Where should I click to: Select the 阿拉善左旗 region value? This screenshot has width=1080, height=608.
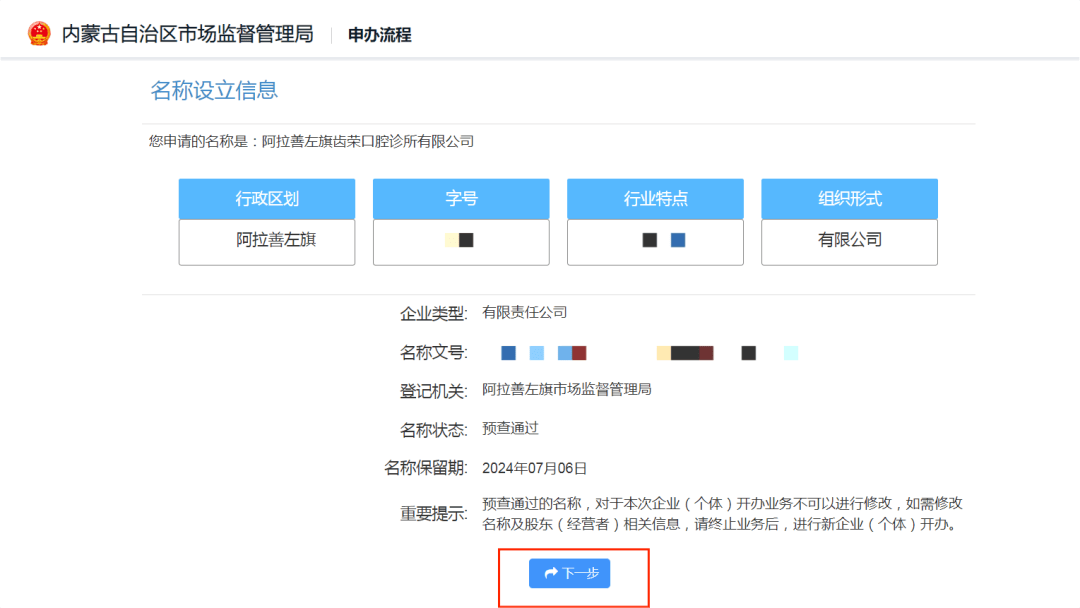click(x=266, y=240)
